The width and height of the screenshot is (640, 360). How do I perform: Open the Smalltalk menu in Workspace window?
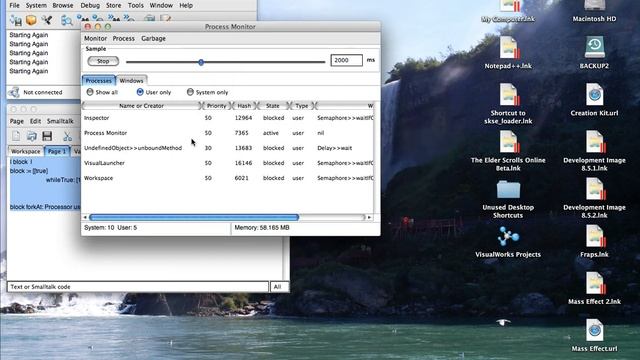(x=60, y=121)
